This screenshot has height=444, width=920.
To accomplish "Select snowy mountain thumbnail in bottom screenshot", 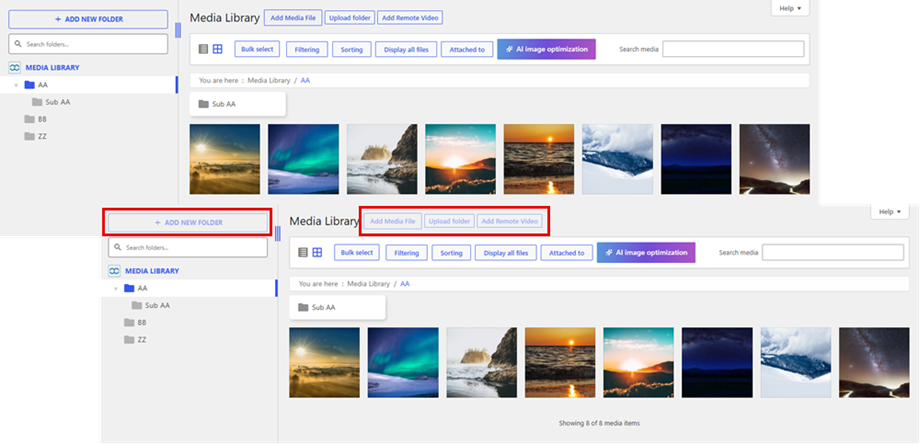I will tap(796, 362).
